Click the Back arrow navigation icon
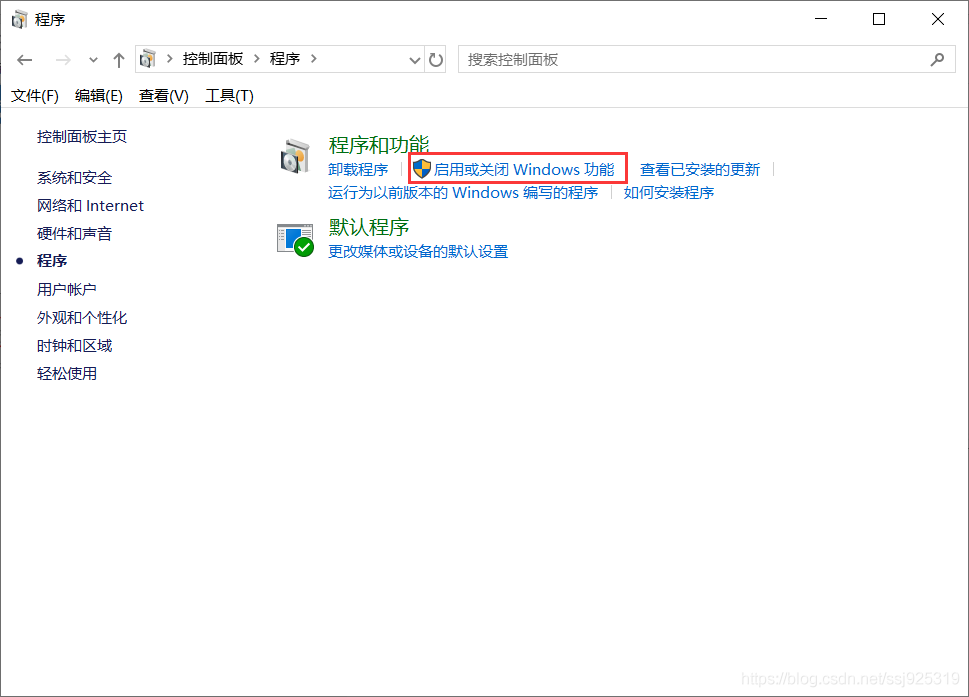 pyautogui.click(x=25, y=60)
